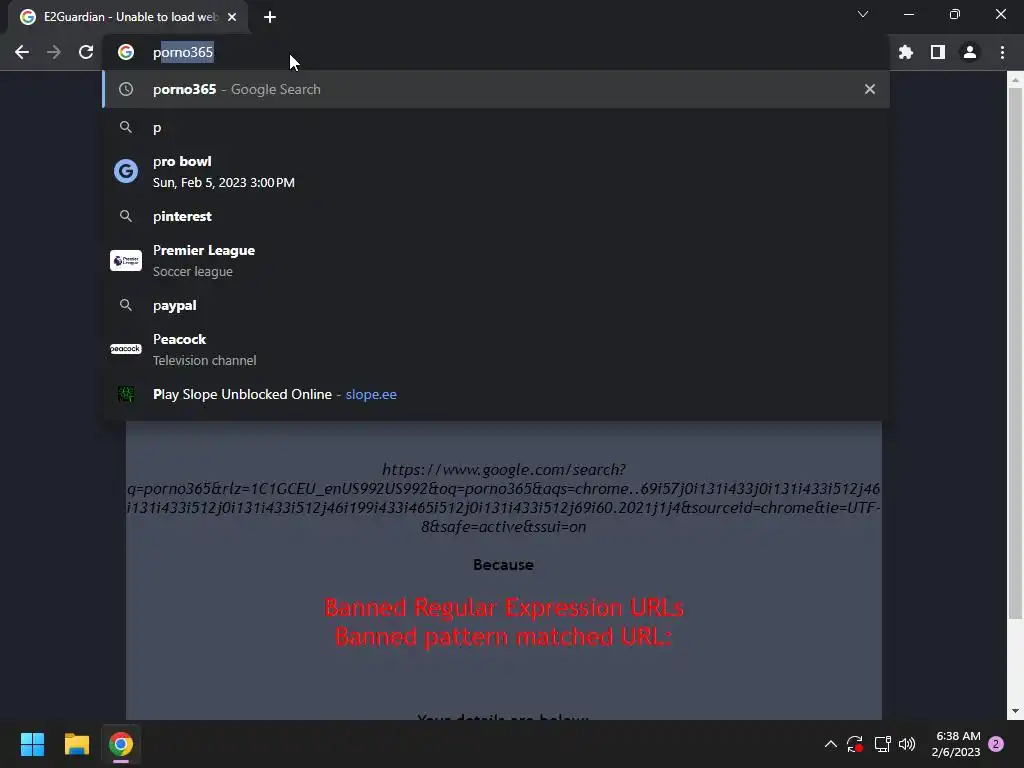This screenshot has width=1024, height=768.
Task: Open the Extensions puzzle icon
Action: [906, 52]
